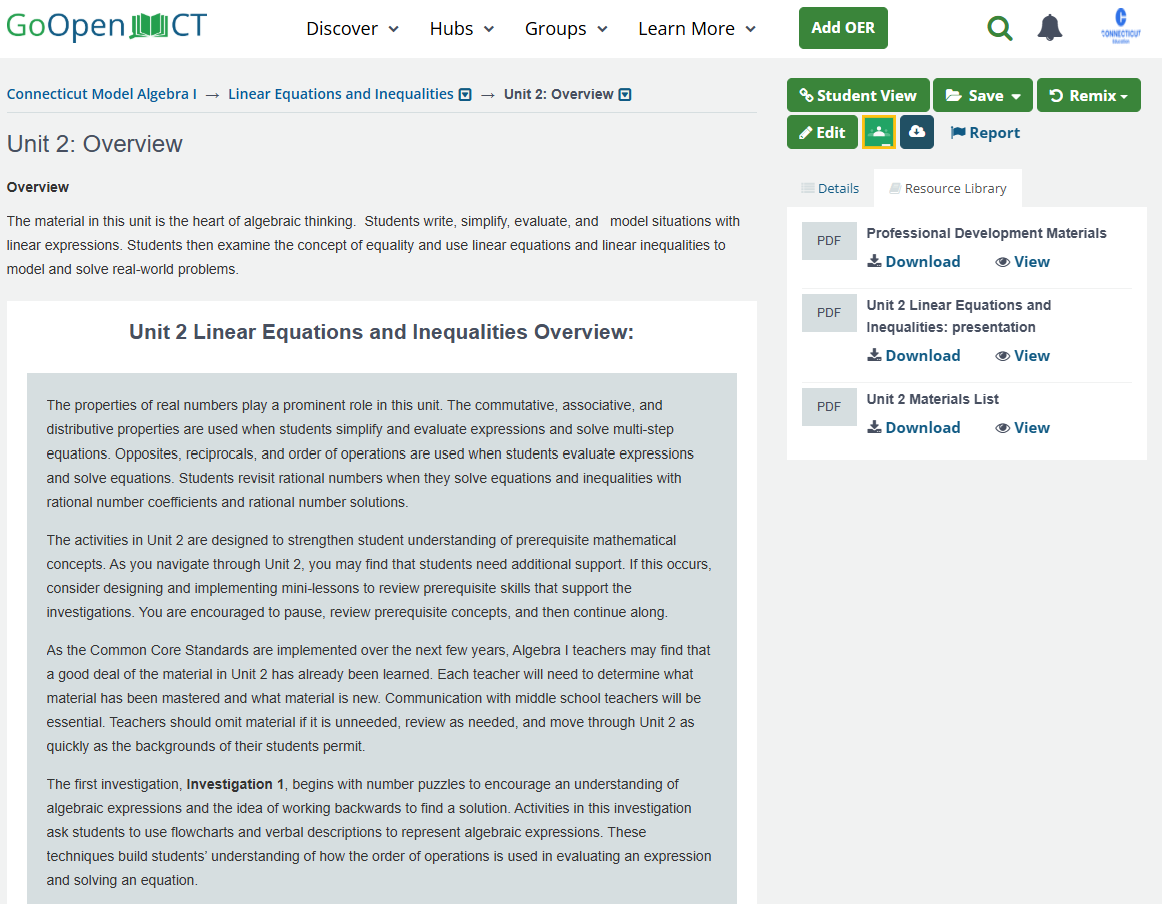Download Unit 2 Materials List

[x=914, y=428]
